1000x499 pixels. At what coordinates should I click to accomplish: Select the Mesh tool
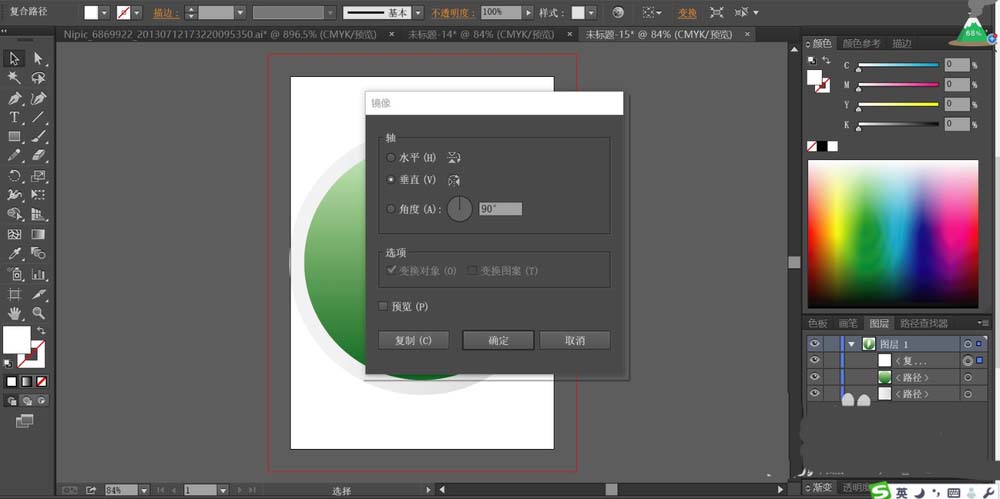point(14,234)
